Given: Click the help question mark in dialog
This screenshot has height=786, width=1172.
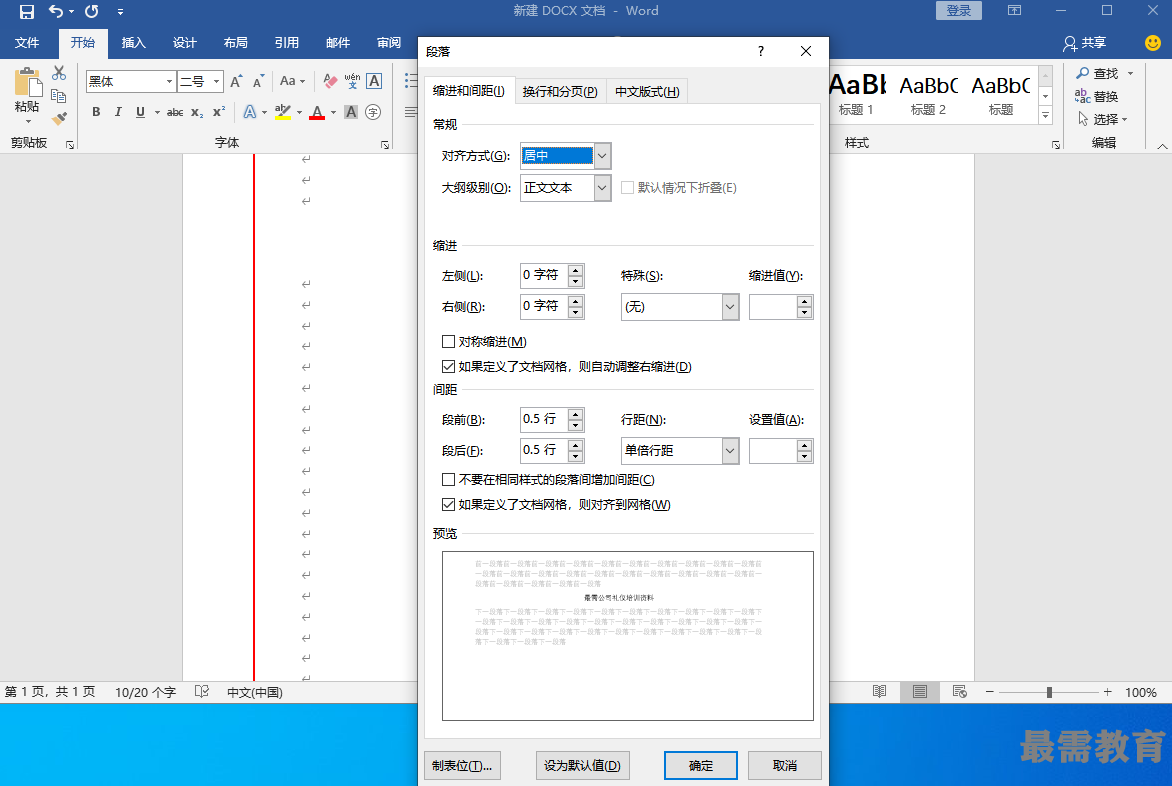Looking at the screenshot, I should [761, 51].
